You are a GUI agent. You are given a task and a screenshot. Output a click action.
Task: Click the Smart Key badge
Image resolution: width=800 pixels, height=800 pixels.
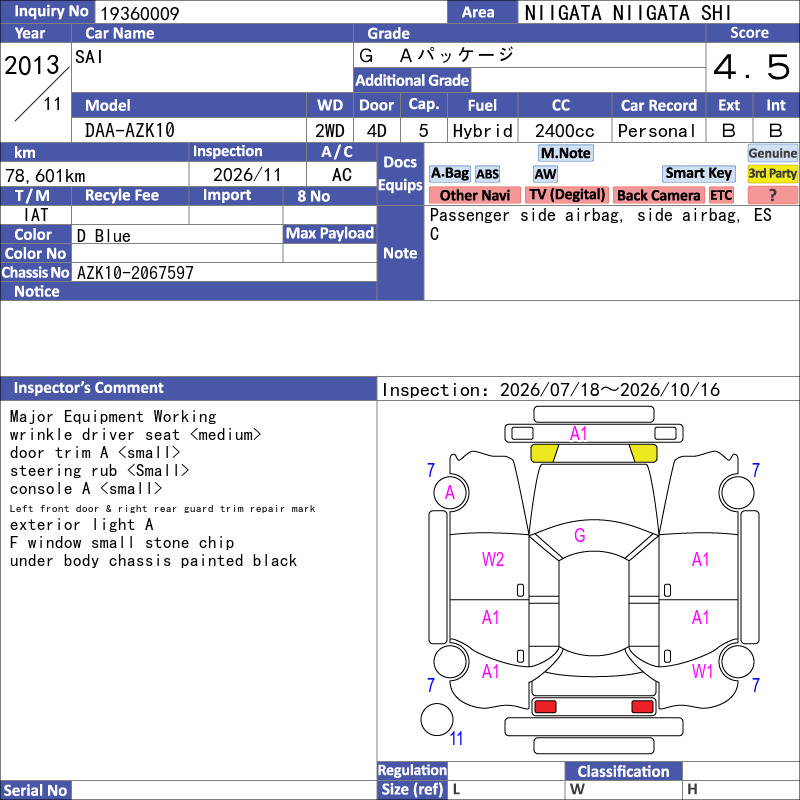[698, 174]
